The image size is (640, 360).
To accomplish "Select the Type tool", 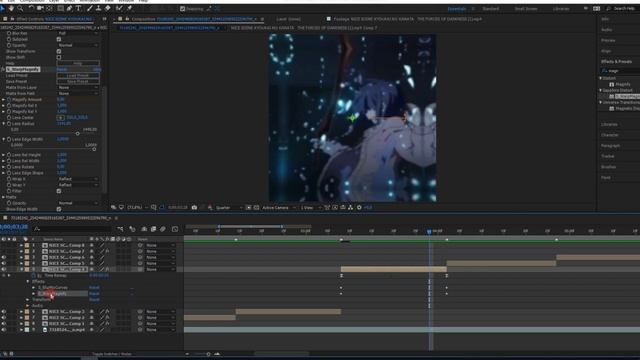I will (78, 8).
